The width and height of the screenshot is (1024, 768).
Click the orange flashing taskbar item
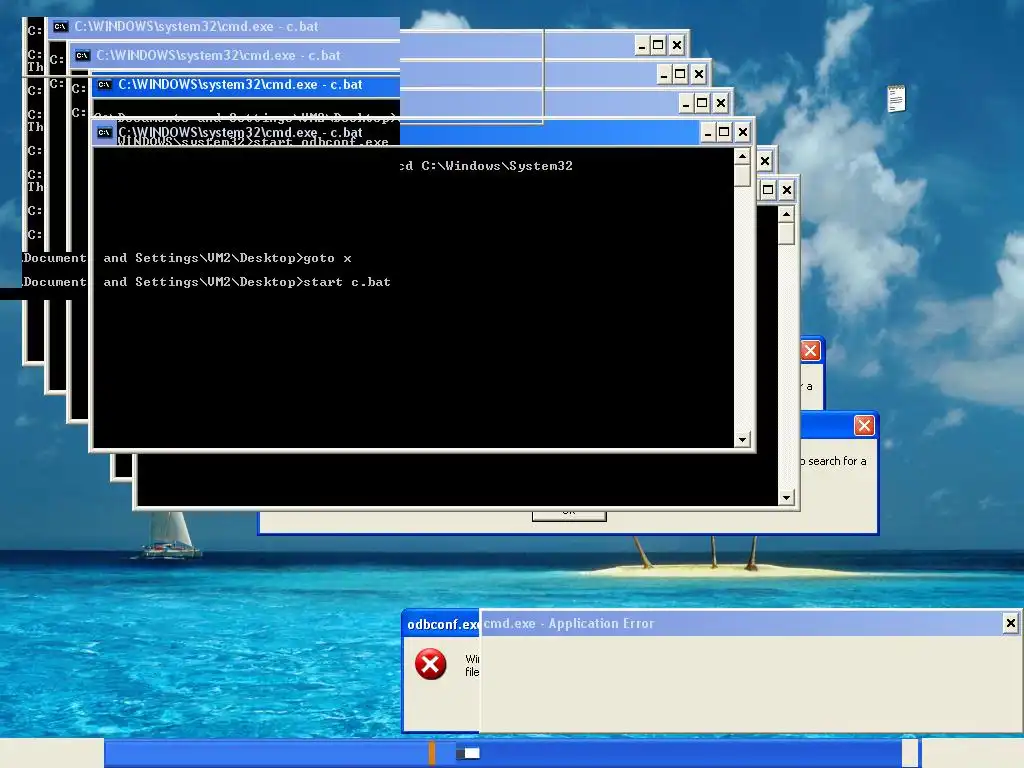pos(432,753)
